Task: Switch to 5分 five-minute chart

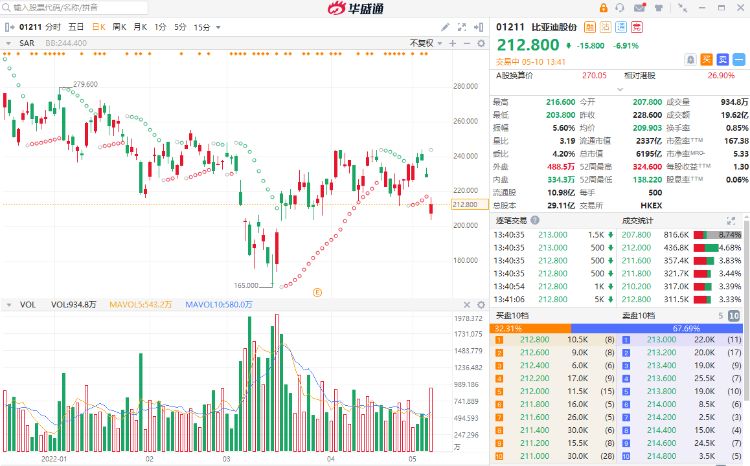Action: click(180, 27)
